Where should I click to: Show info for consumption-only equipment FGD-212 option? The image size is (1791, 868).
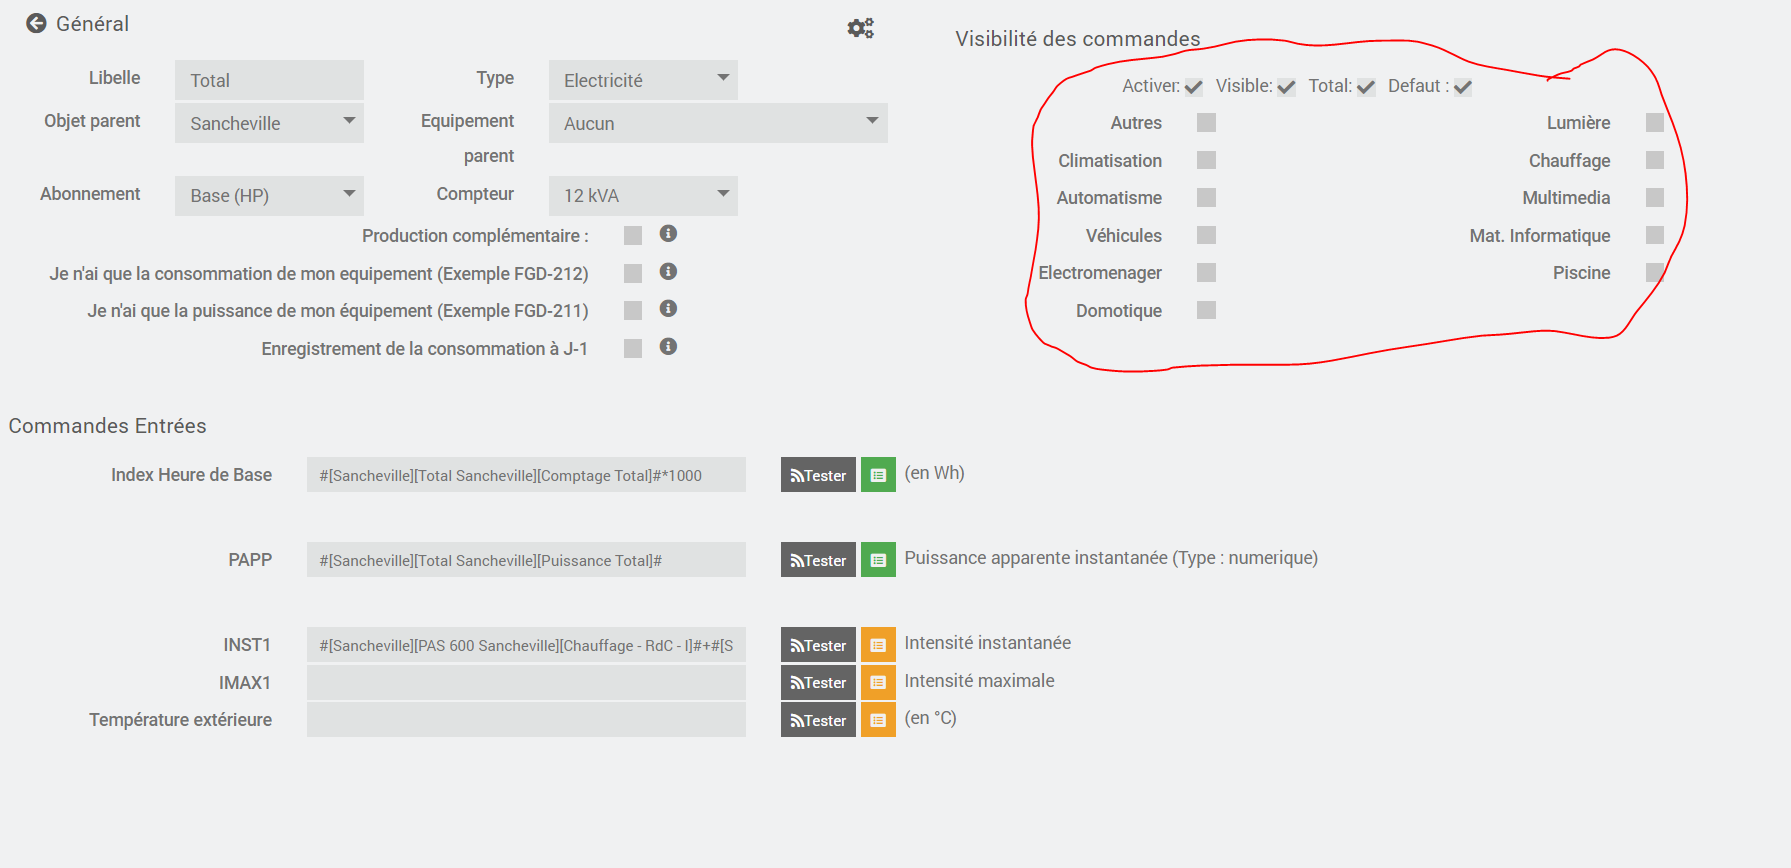coord(668,272)
